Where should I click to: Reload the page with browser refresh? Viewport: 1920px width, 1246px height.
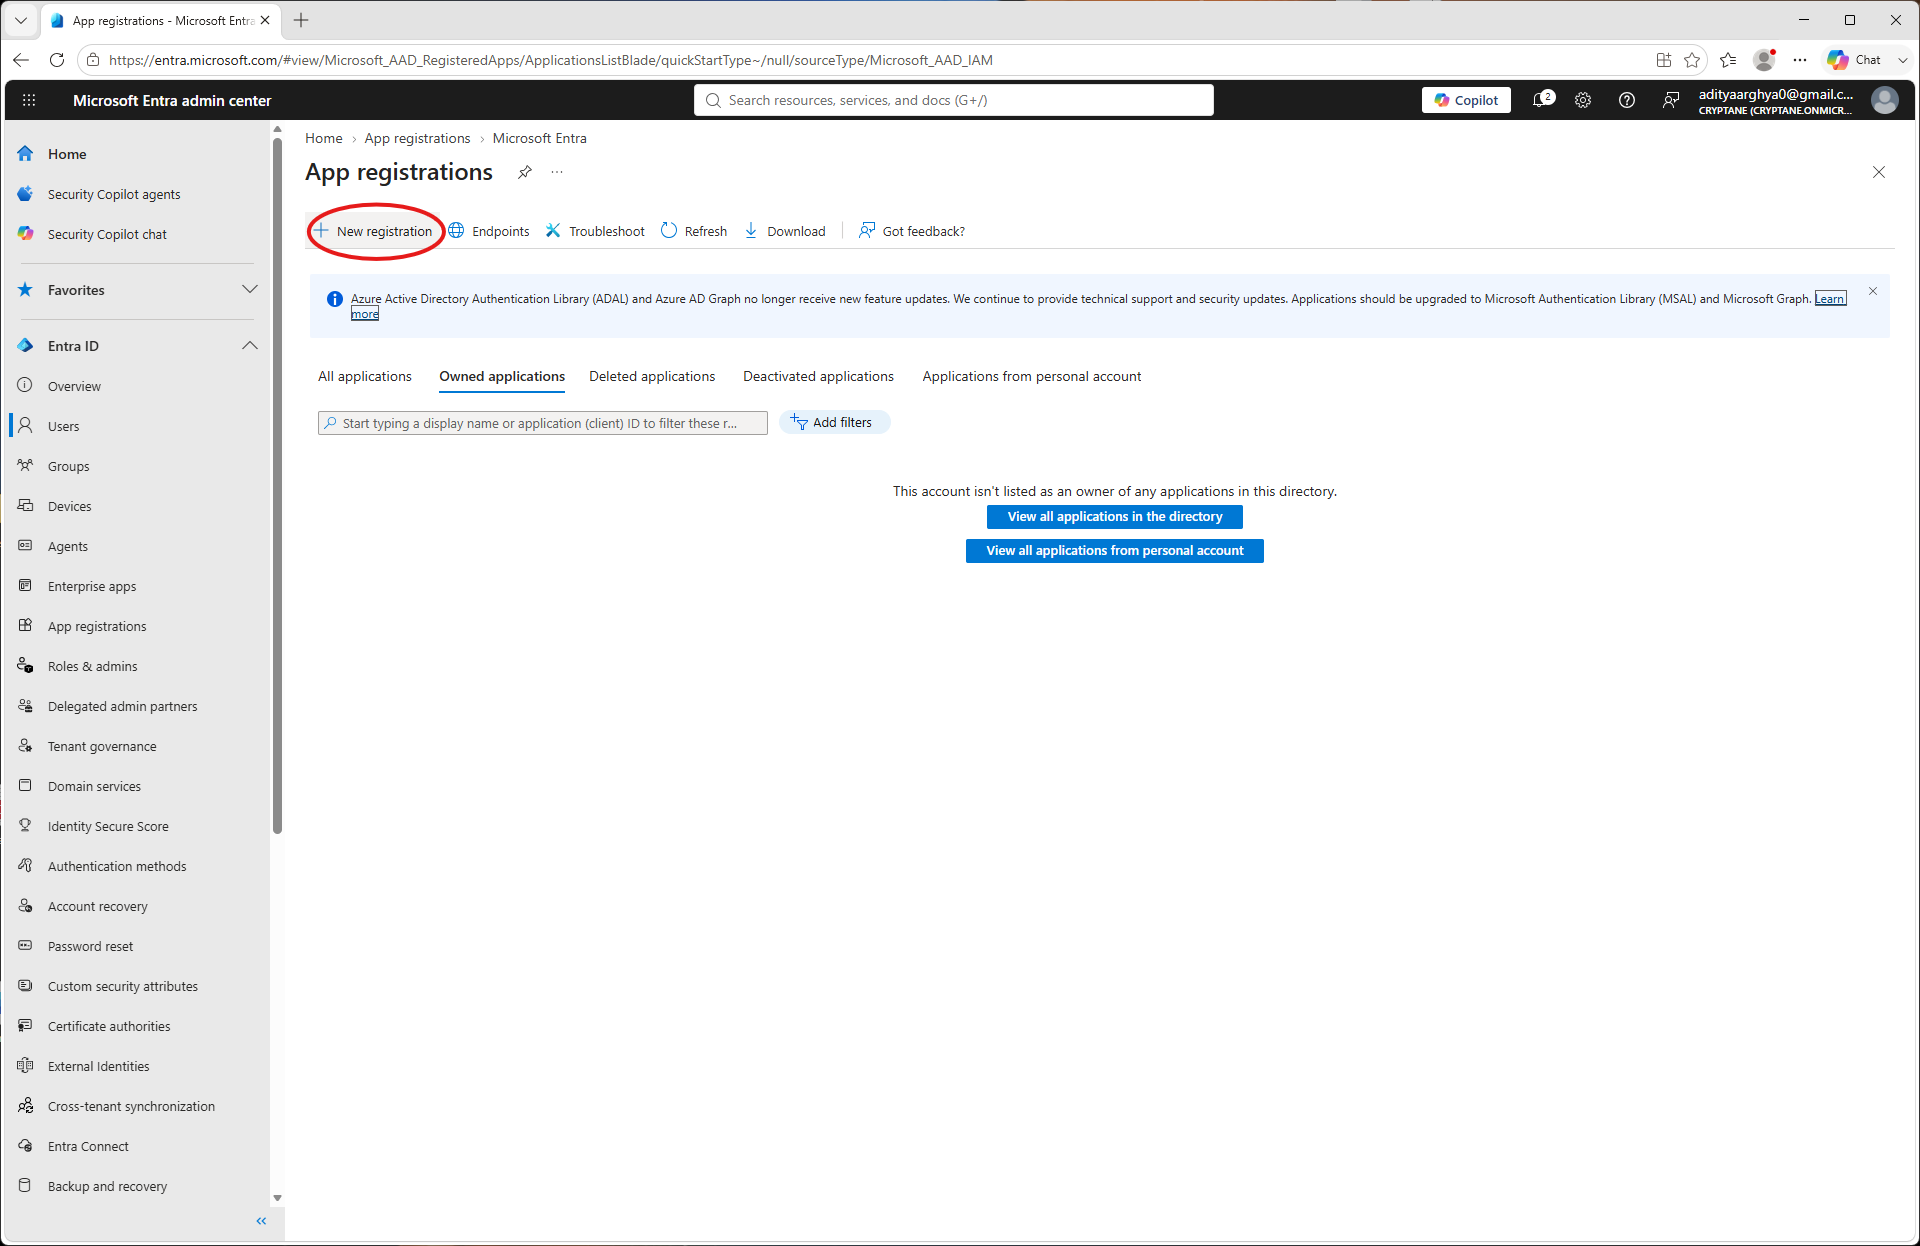(x=57, y=60)
